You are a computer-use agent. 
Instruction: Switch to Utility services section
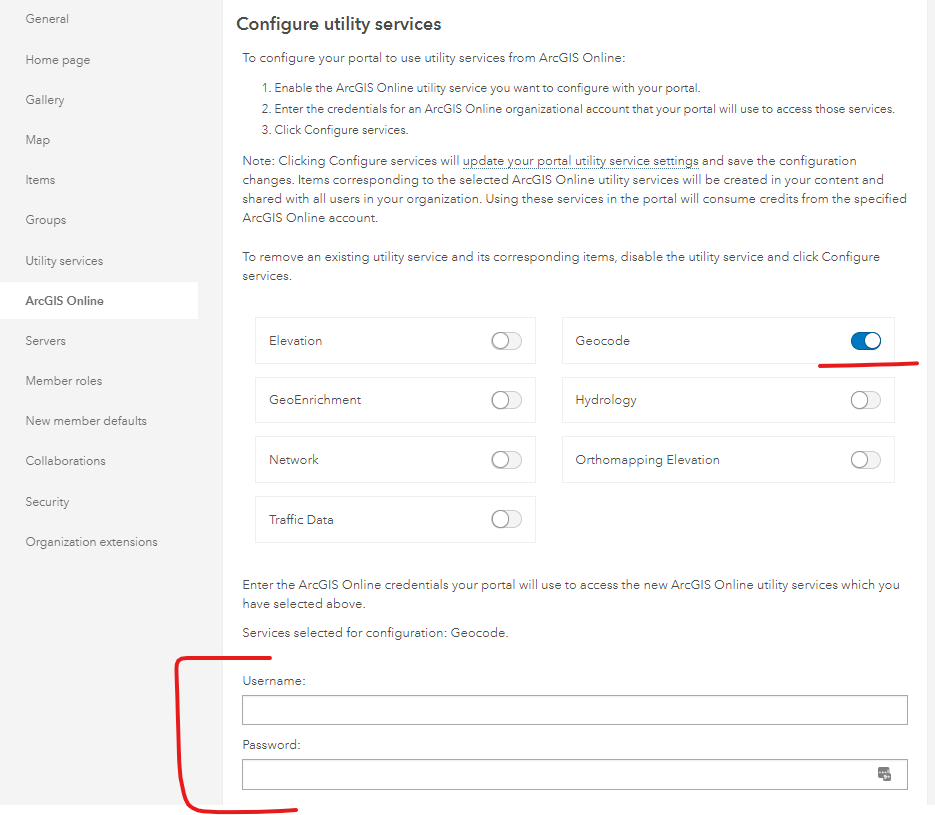(x=64, y=261)
